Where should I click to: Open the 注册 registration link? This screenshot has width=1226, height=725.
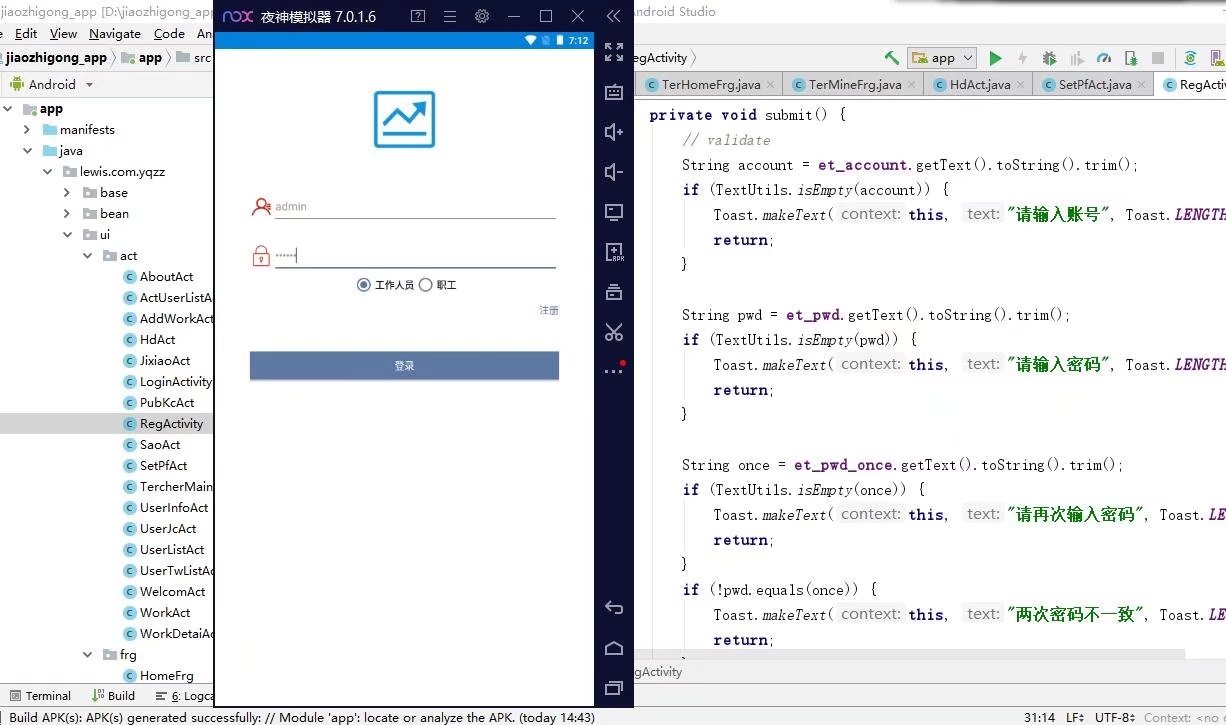[x=549, y=310]
